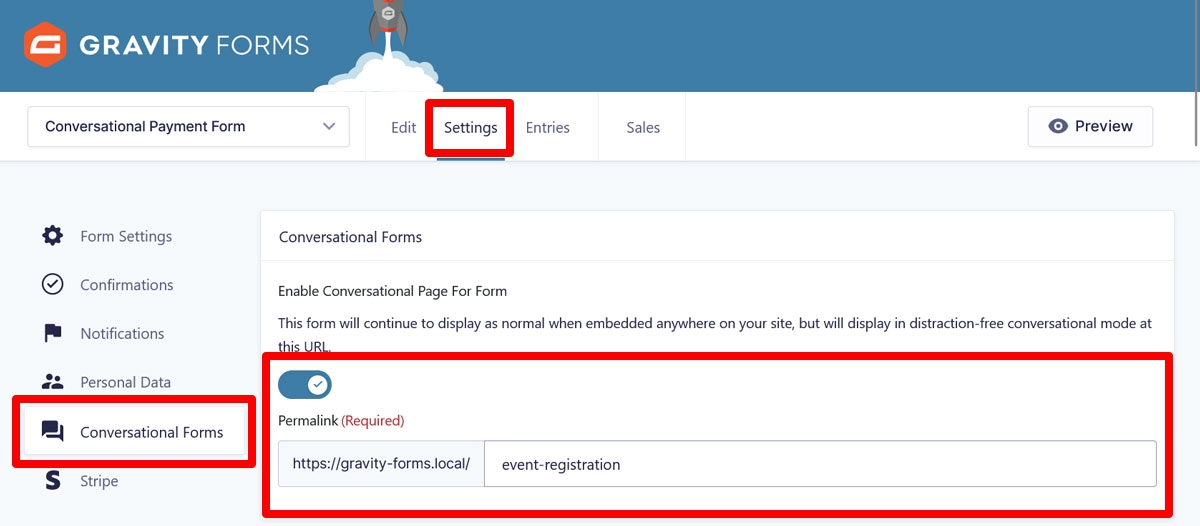Open the Settings tab

(471, 128)
